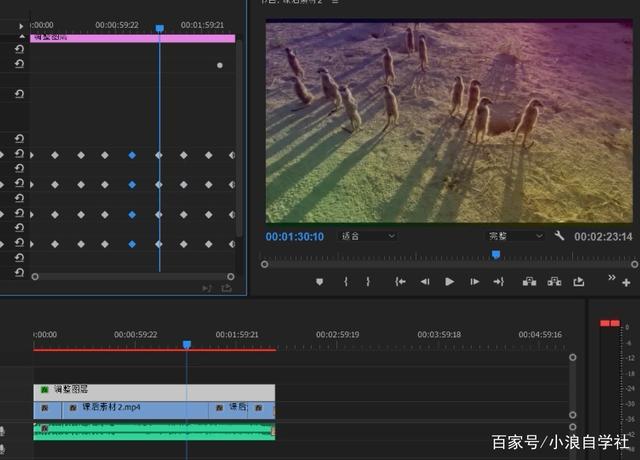This screenshot has width=640, height=460.
Task: Jump to the In point
Action: point(400,282)
